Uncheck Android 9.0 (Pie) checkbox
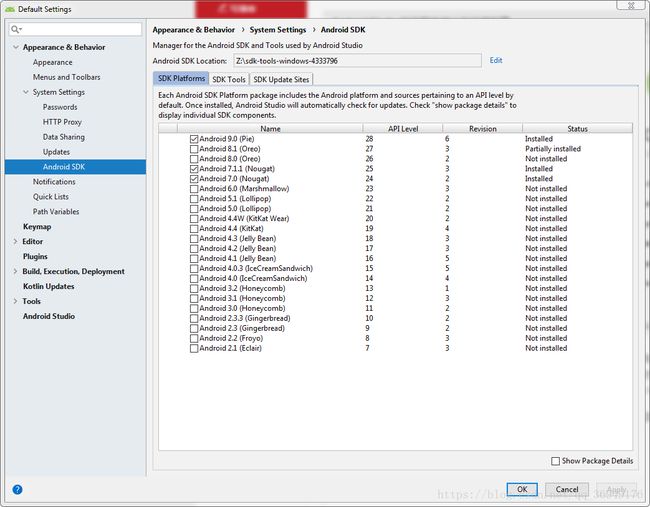650x507 pixels. click(x=194, y=139)
